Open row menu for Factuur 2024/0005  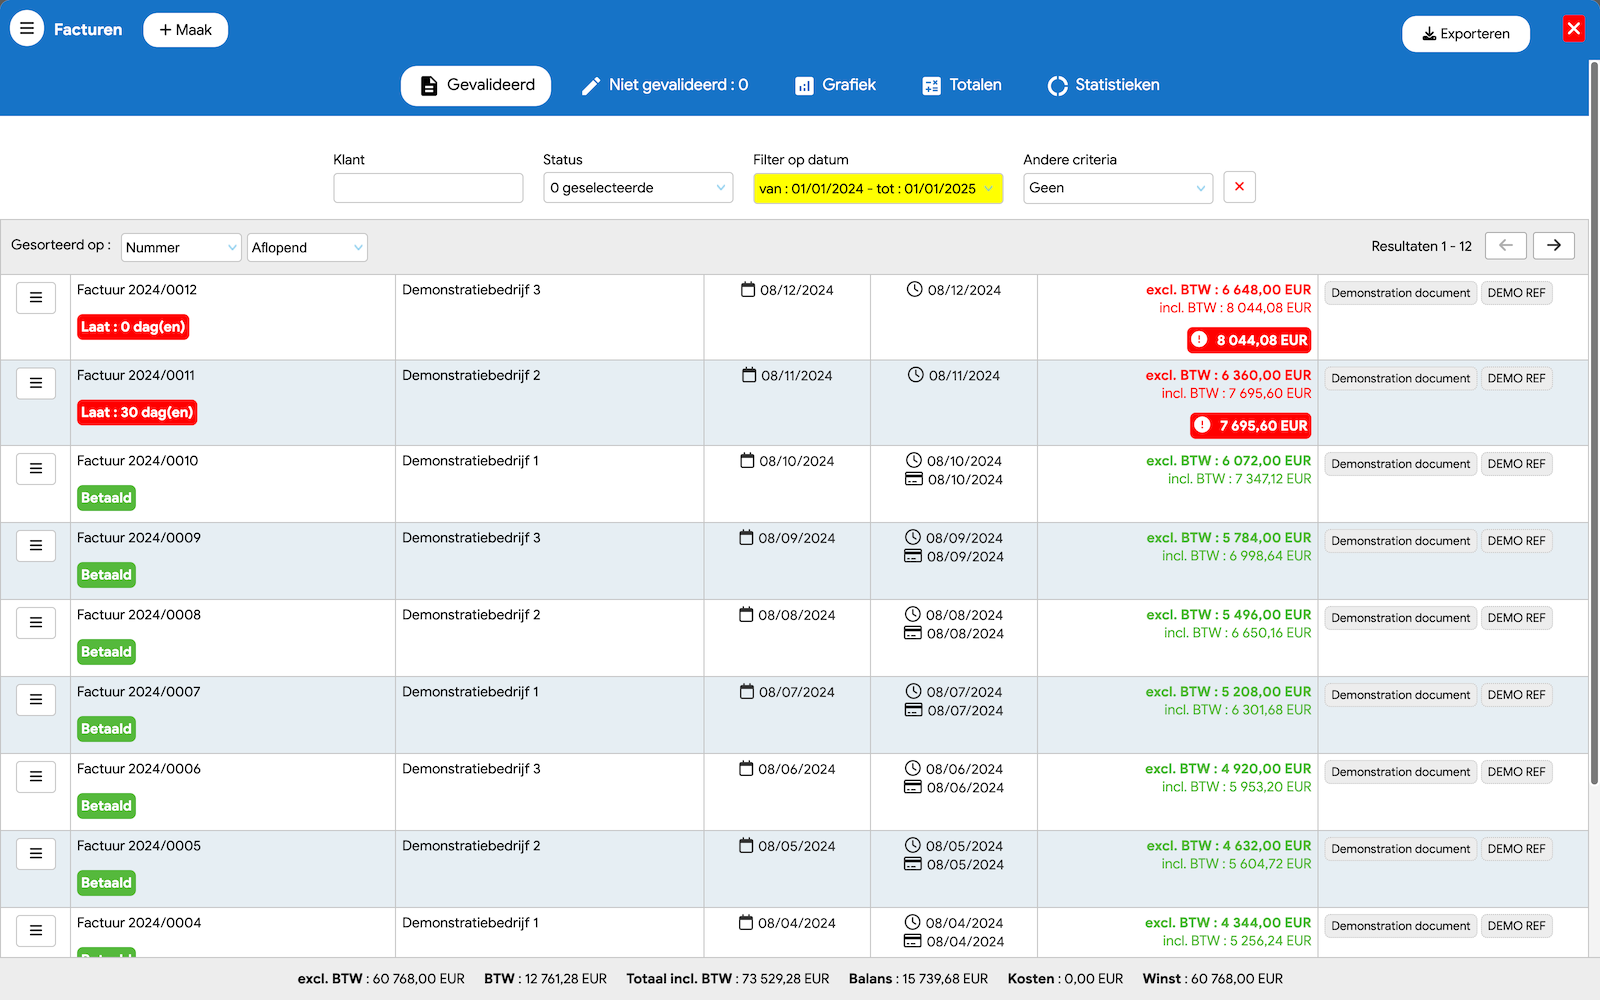(36, 853)
